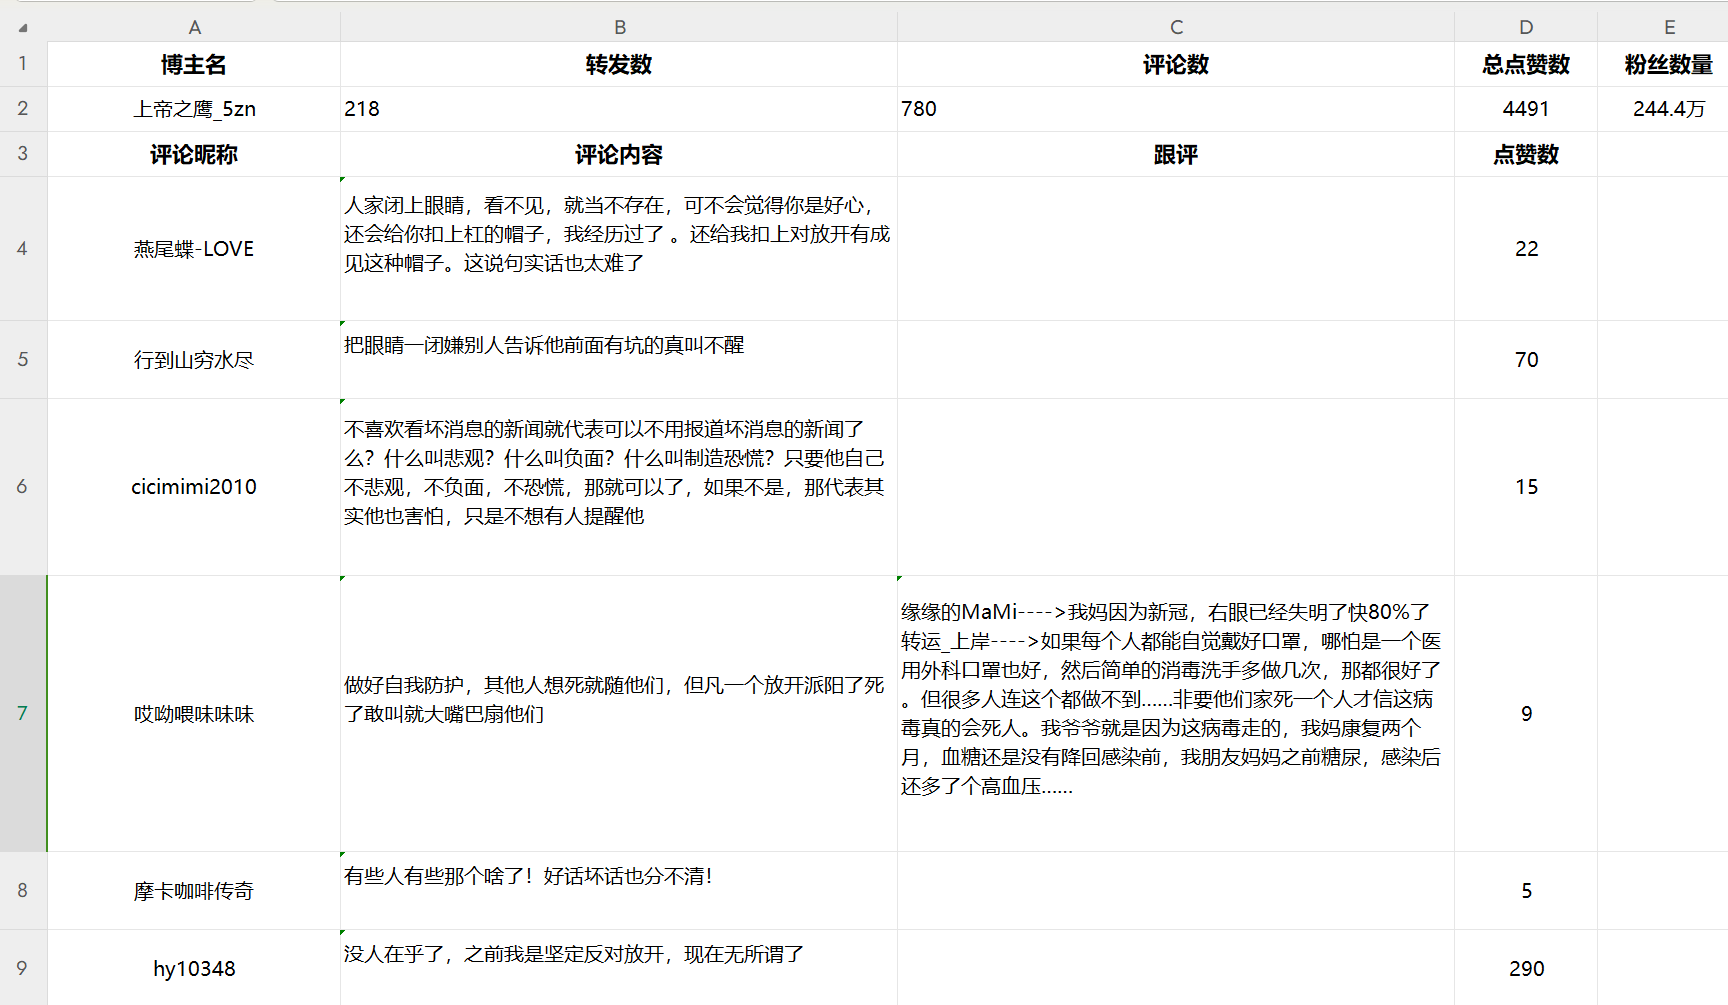Select like count cell 22
1728x1005 pixels.
tap(1526, 248)
